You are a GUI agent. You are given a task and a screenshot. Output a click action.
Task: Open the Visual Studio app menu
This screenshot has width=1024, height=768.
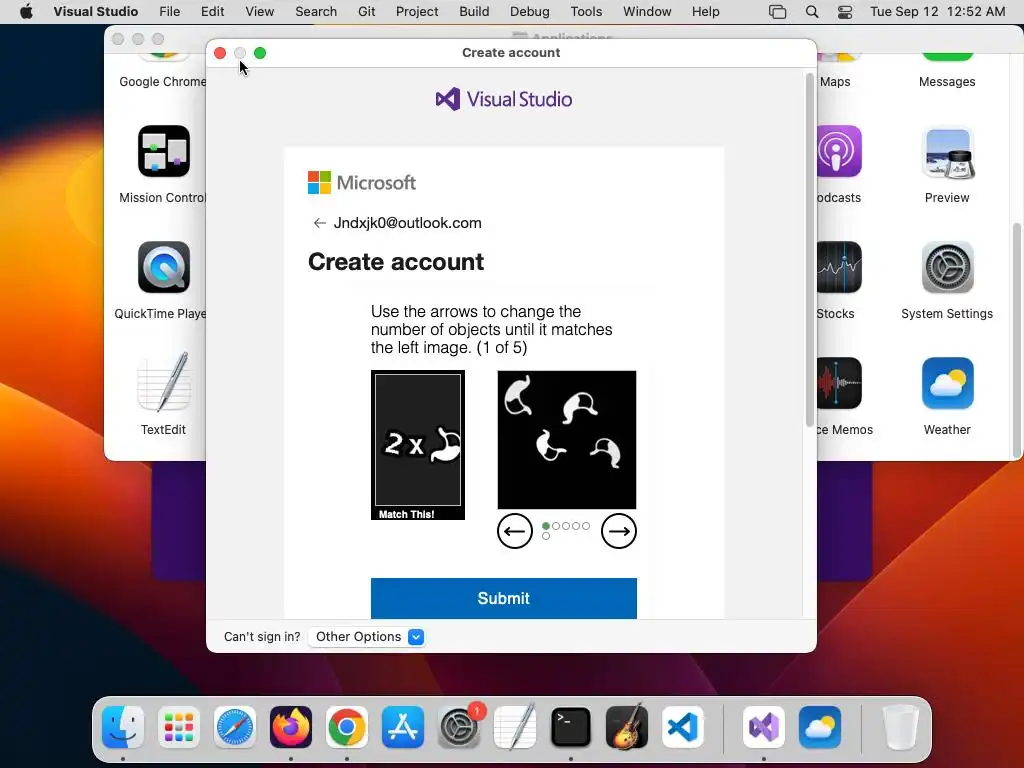point(96,12)
